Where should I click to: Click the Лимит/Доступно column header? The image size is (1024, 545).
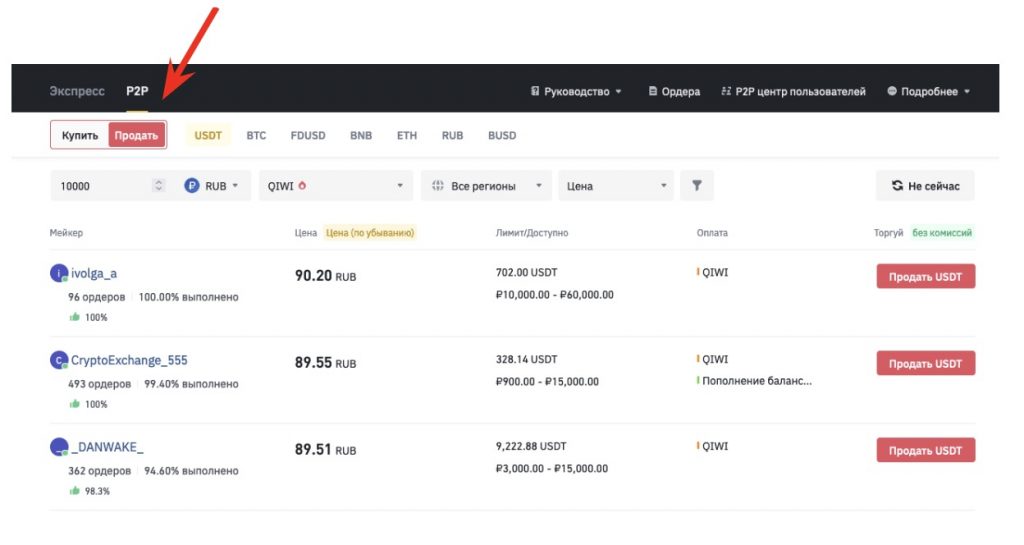[532, 232]
